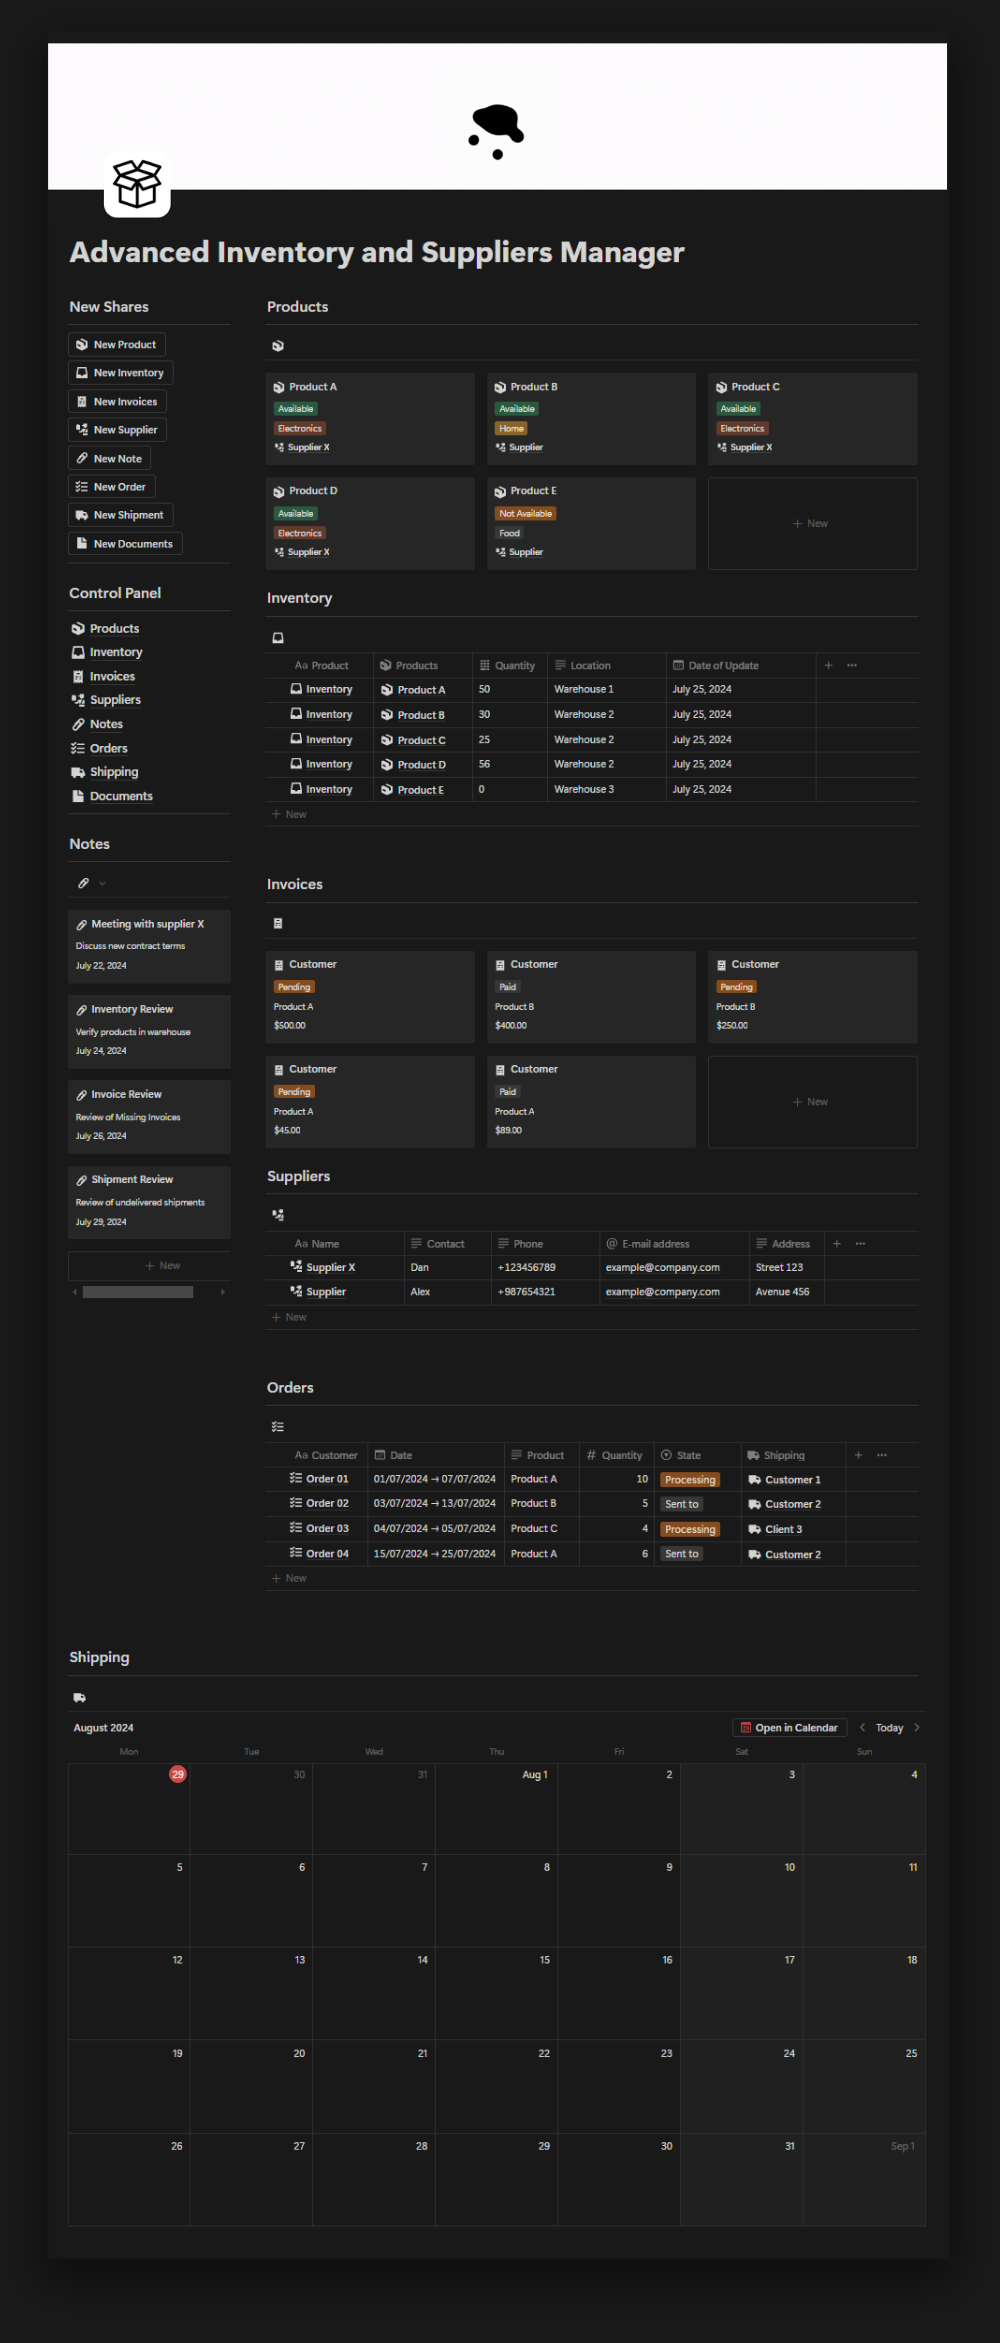Click the Notes horizontal scrollbar
This screenshot has width=1000, height=2343.
click(x=138, y=1292)
